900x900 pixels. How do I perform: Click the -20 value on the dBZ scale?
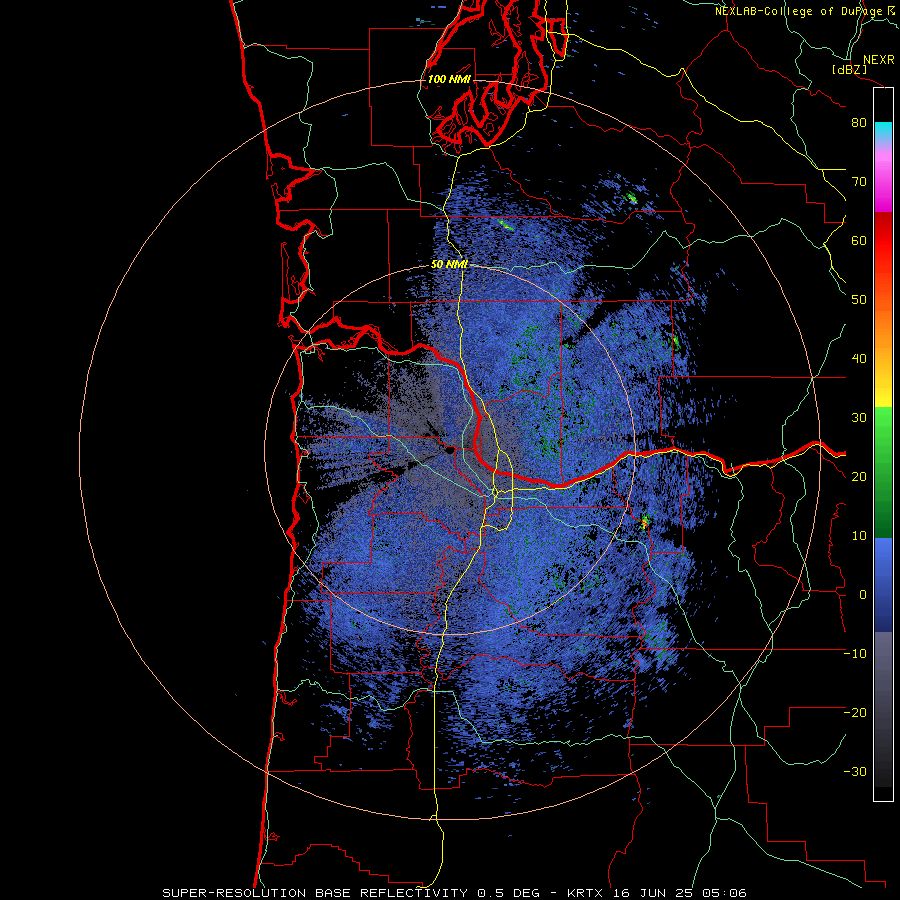[855, 713]
